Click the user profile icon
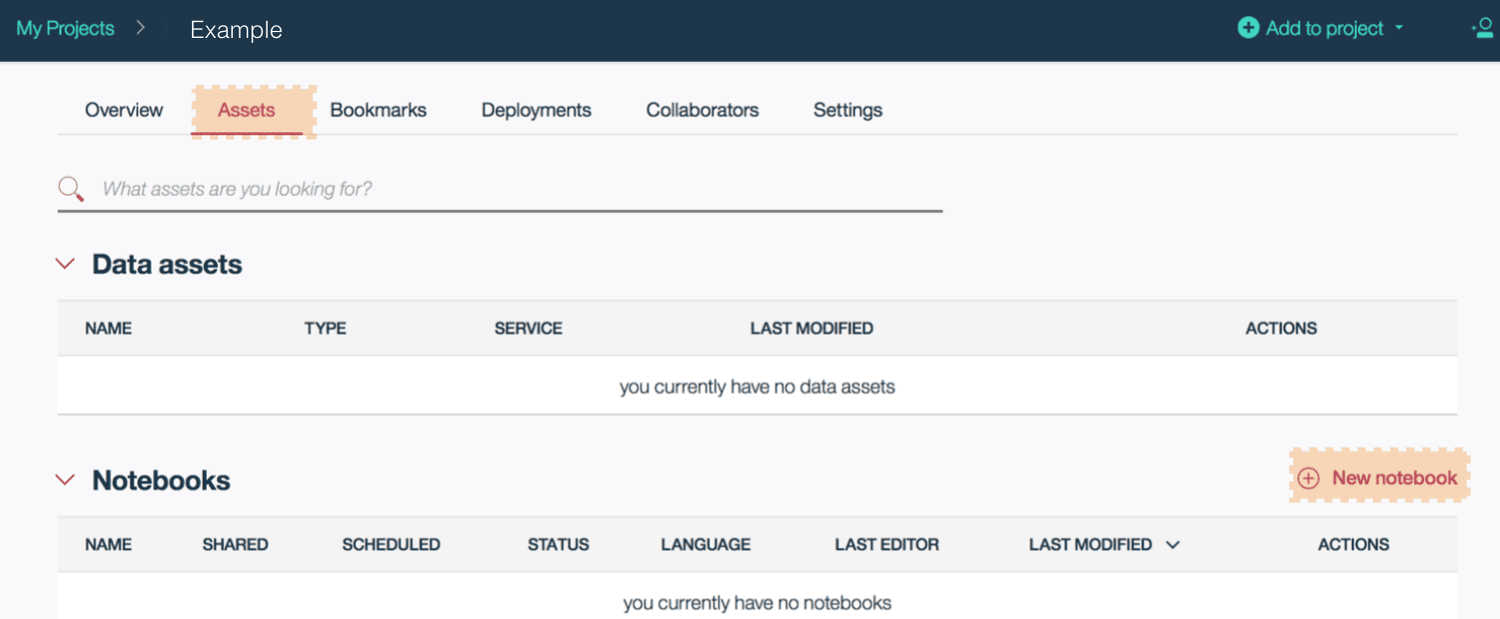 pyautogui.click(x=1484, y=28)
